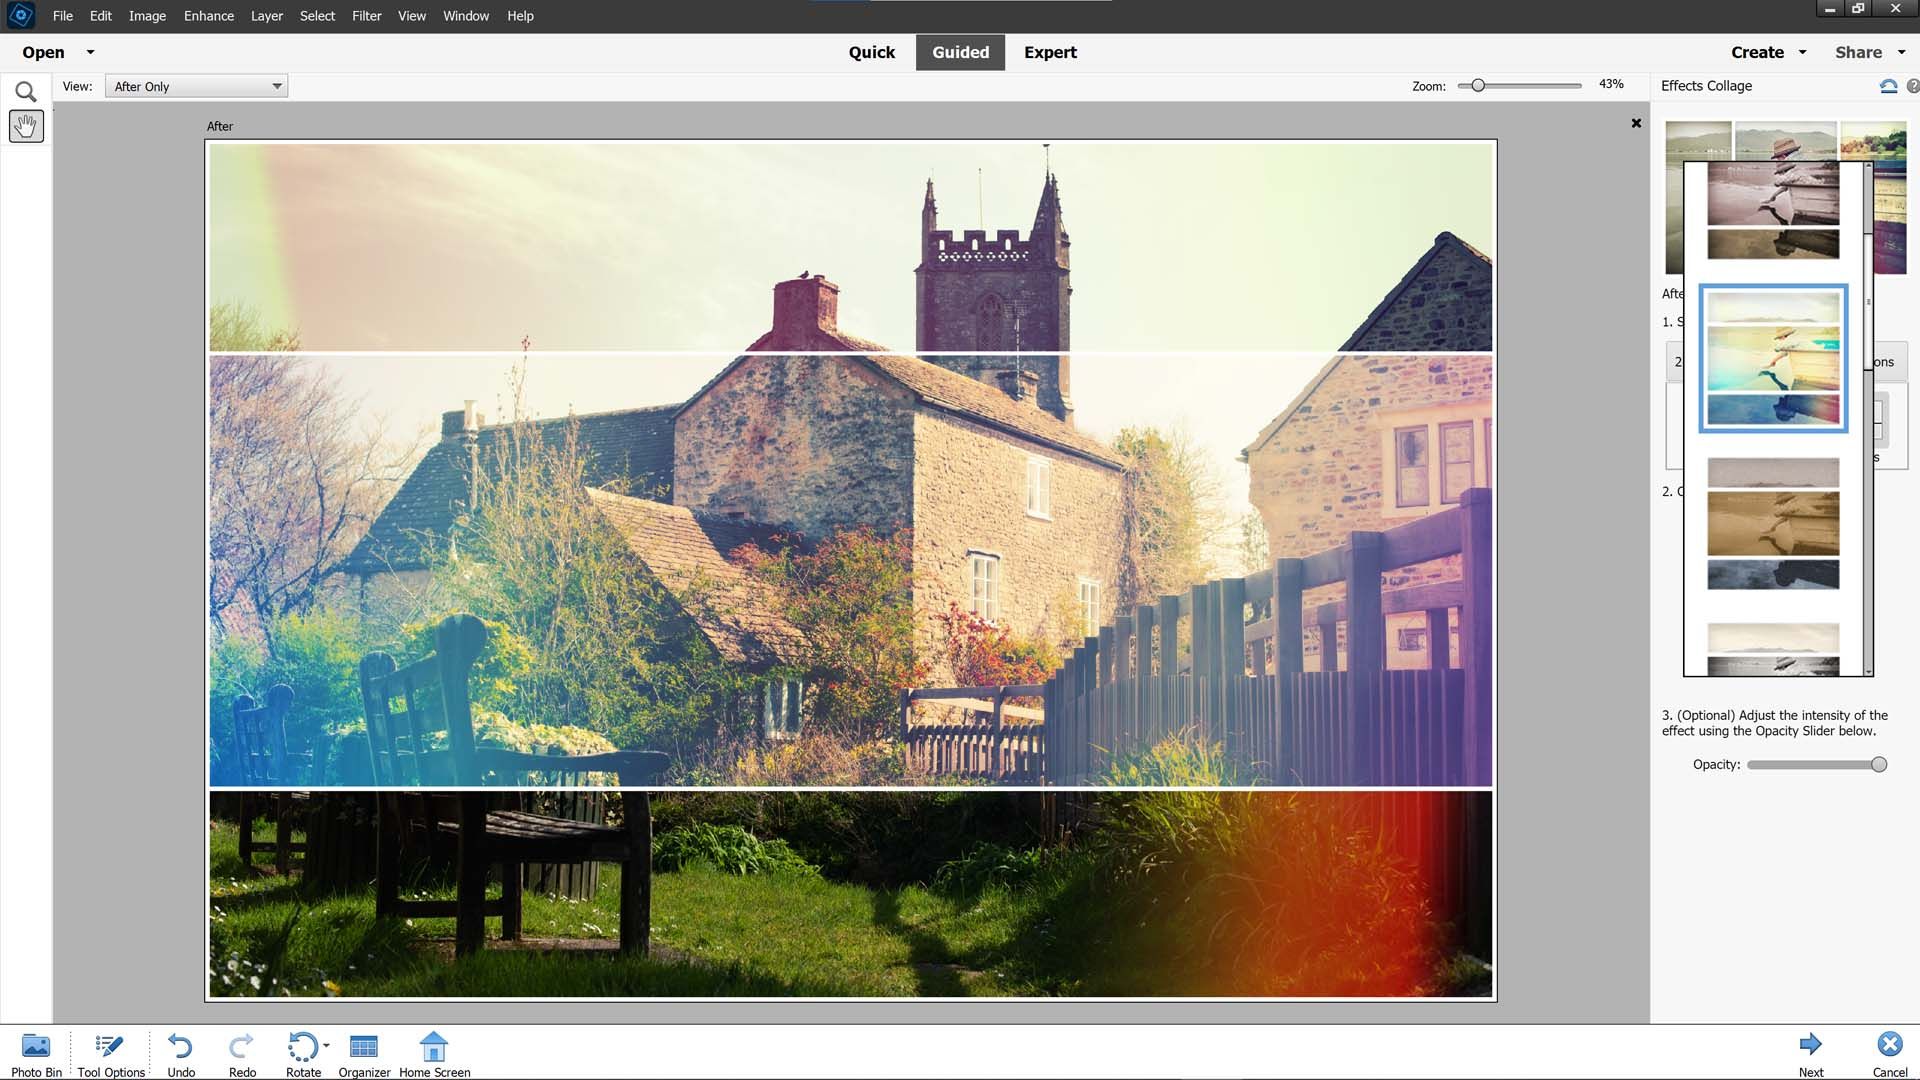Image resolution: width=1920 pixels, height=1080 pixels.
Task: Click the Next arrow button
Action: pyautogui.click(x=1811, y=1055)
